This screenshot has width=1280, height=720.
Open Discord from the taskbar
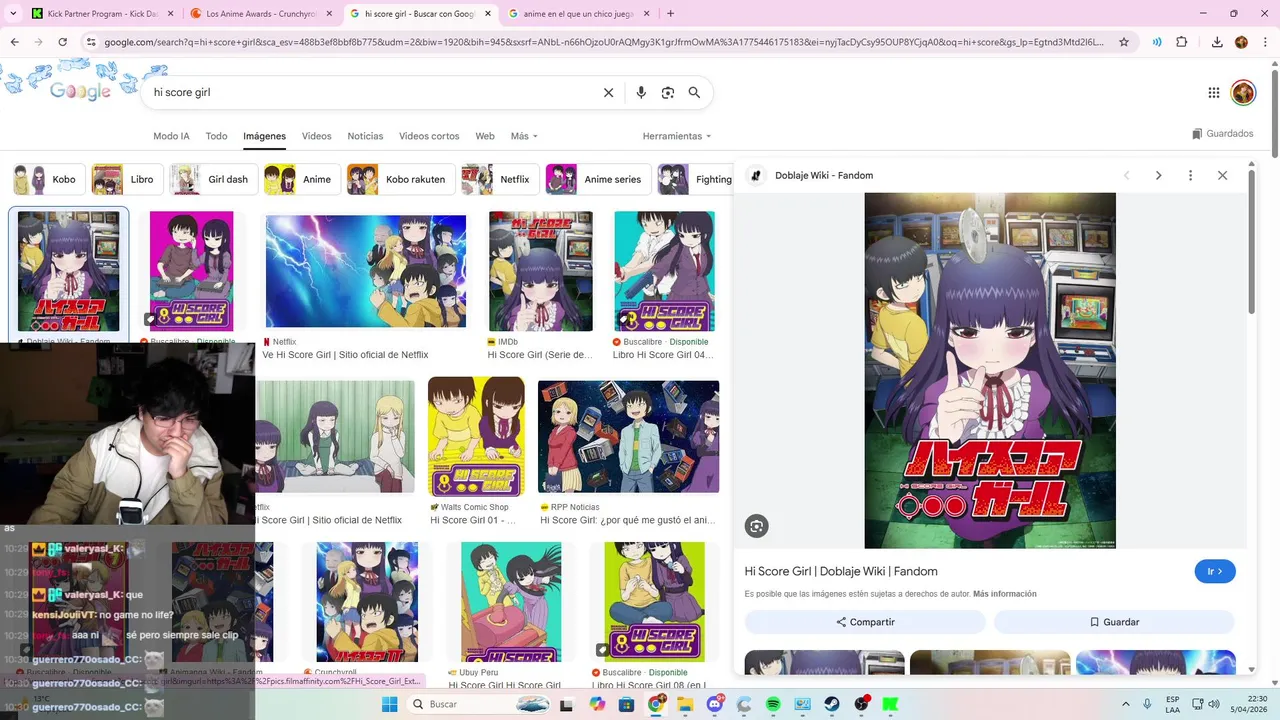tap(715, 705)
